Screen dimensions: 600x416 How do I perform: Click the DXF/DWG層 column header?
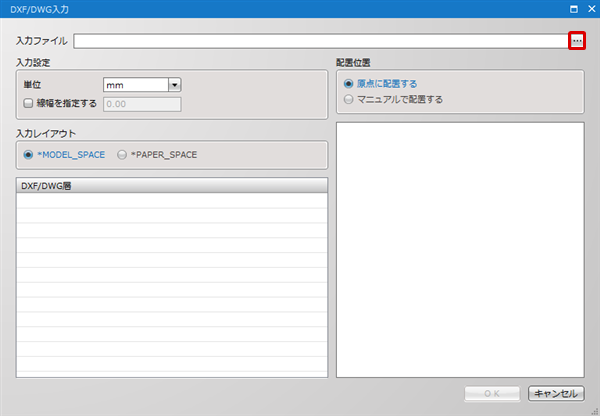tap(172, 186)
